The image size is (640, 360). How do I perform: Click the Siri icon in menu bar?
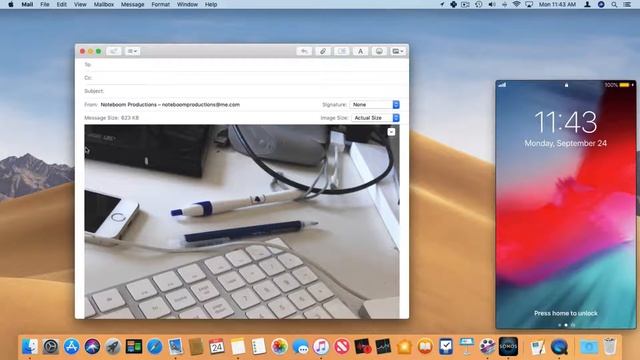pos(601,4)
